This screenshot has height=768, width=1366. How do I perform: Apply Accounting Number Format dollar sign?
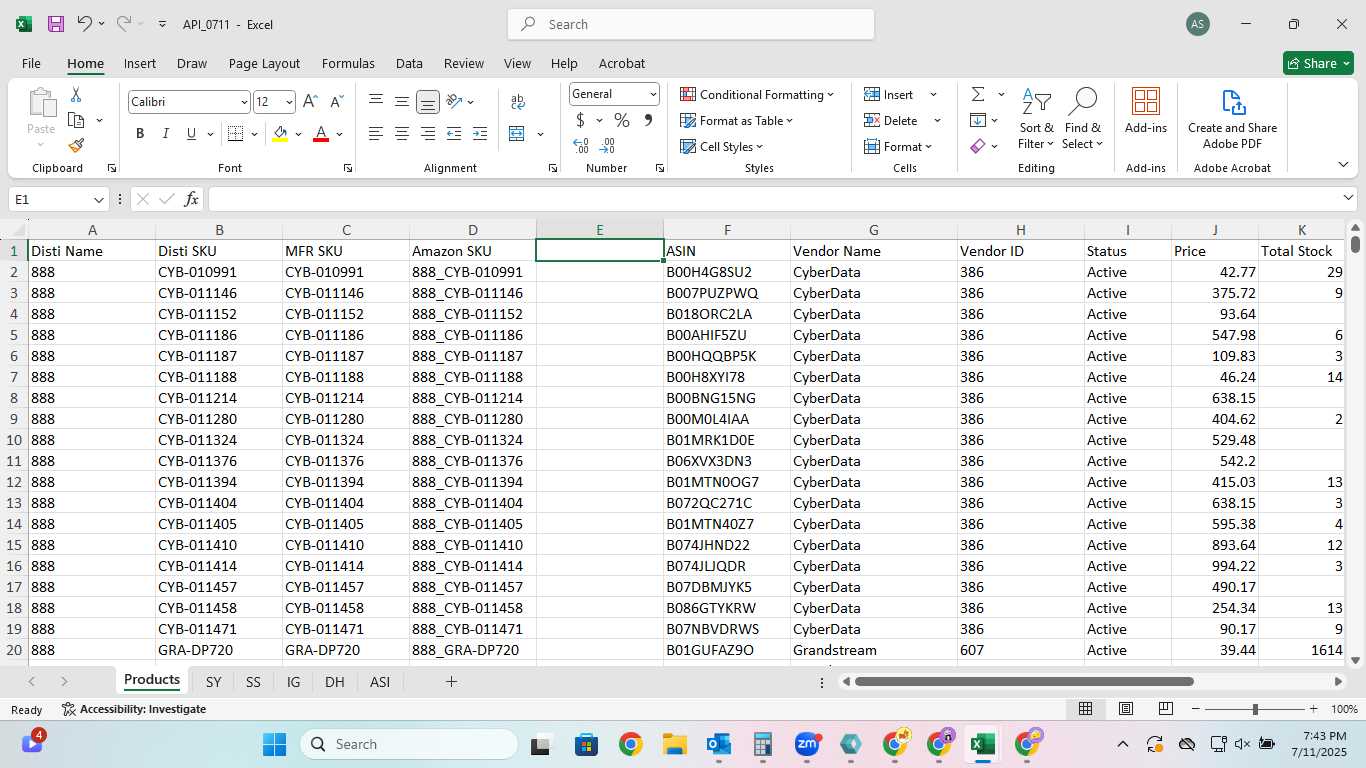(x=580, y=120)
